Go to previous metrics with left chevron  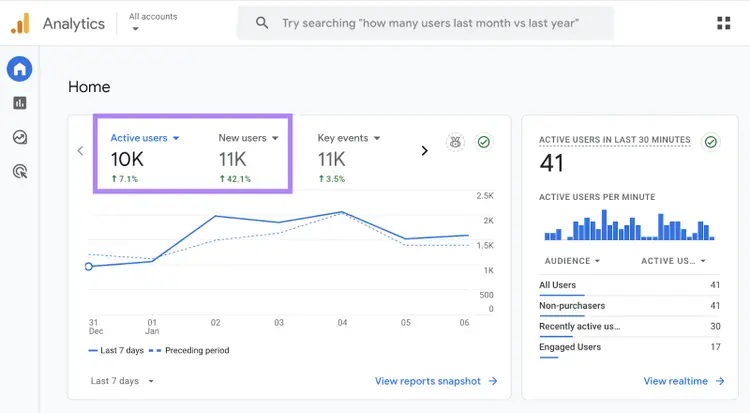coord(80,151)
